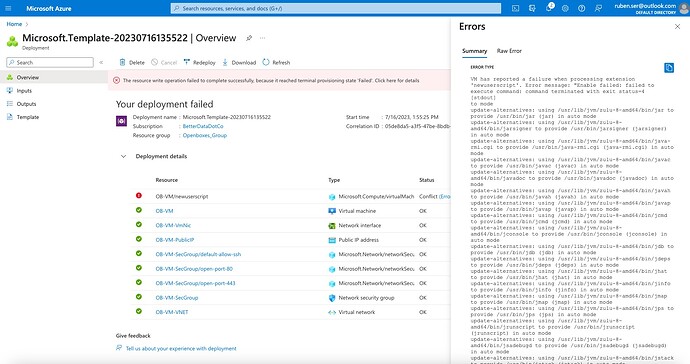Image resolution: width=690 pixels, height=364 pixels.
Task: Click the failed provisioning error banner for details
Action: coord(279,81)
